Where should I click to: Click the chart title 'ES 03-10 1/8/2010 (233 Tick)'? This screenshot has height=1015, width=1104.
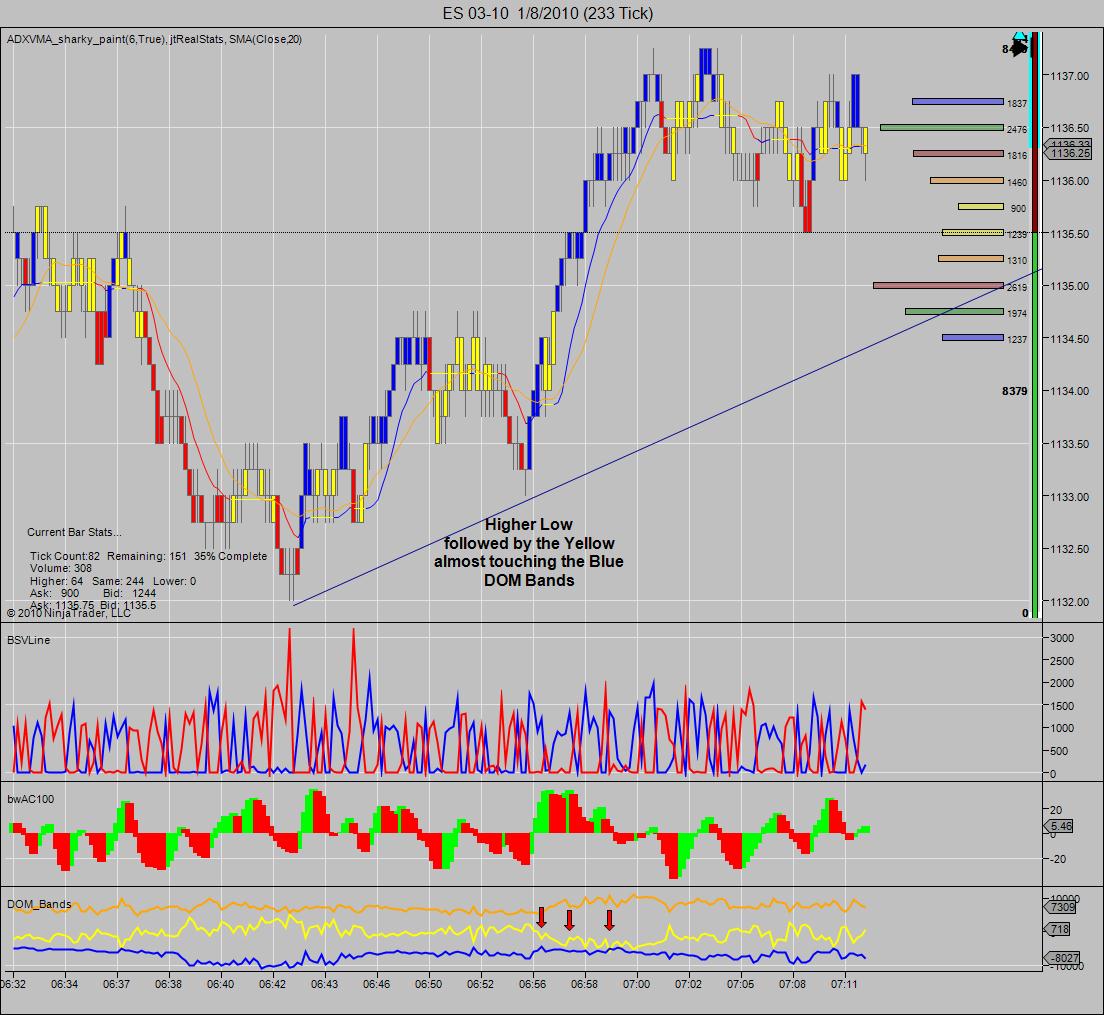click(x=548, y=13)
